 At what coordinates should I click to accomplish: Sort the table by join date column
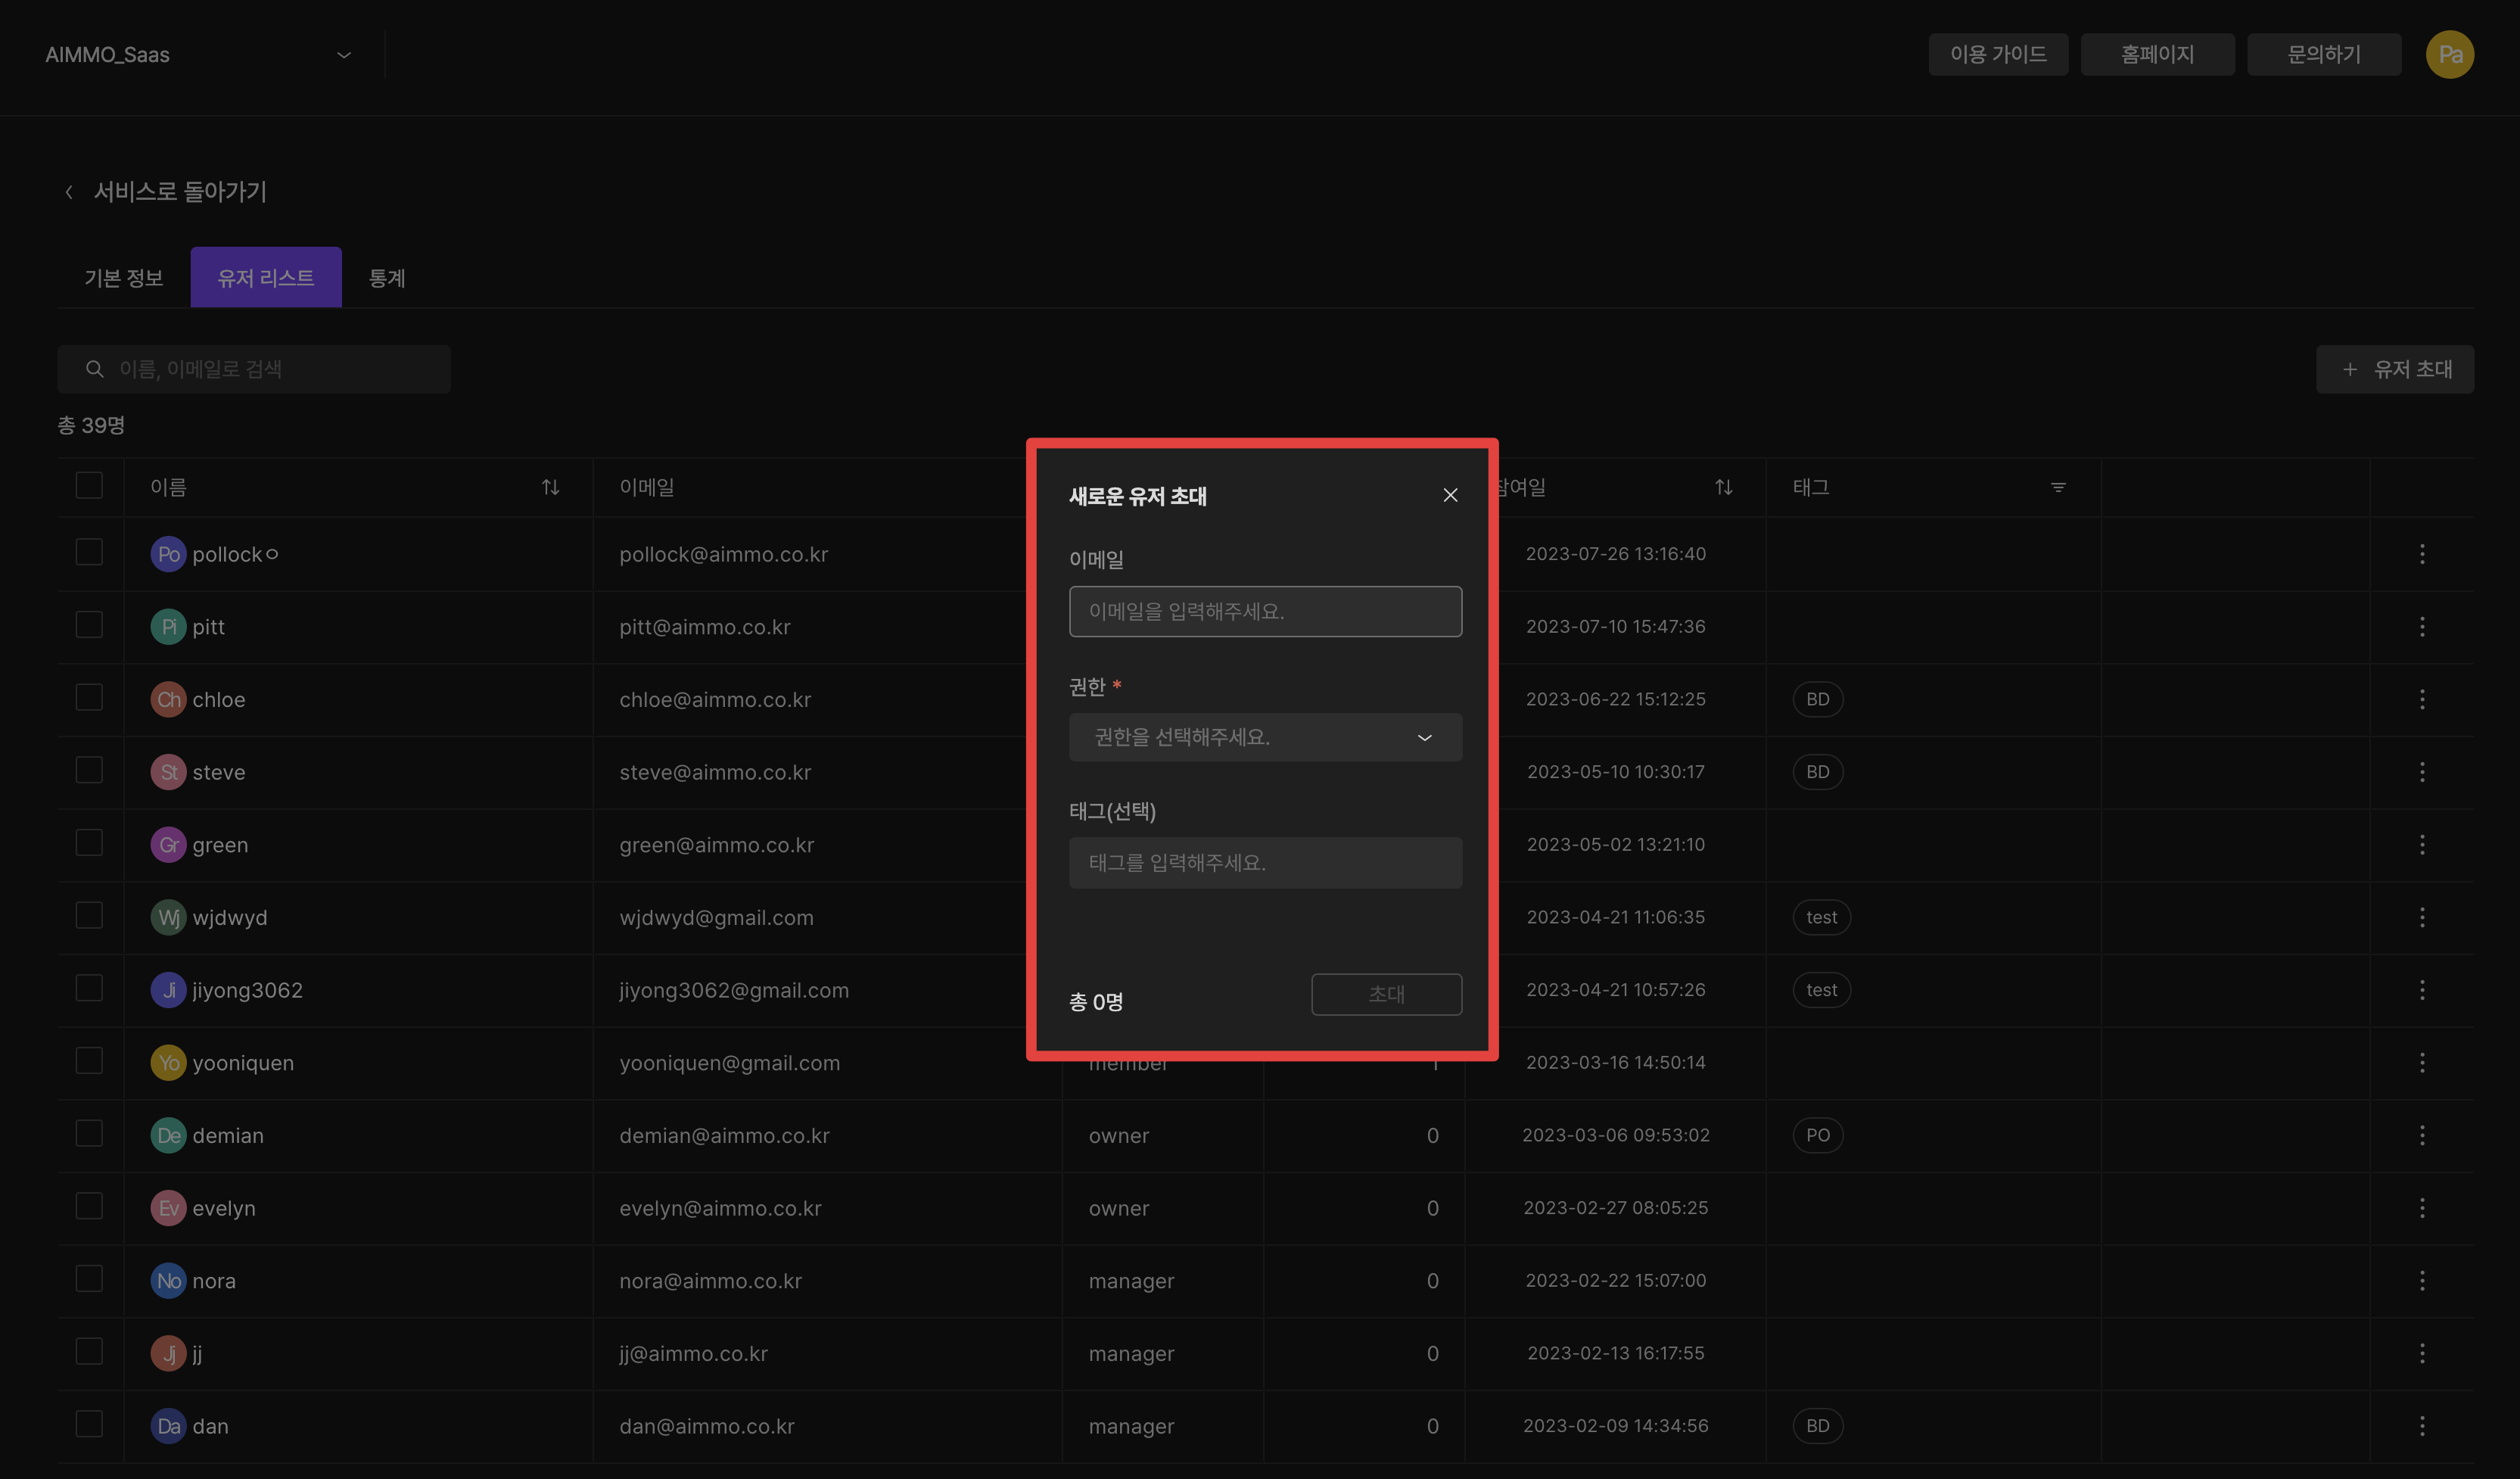1724,487
